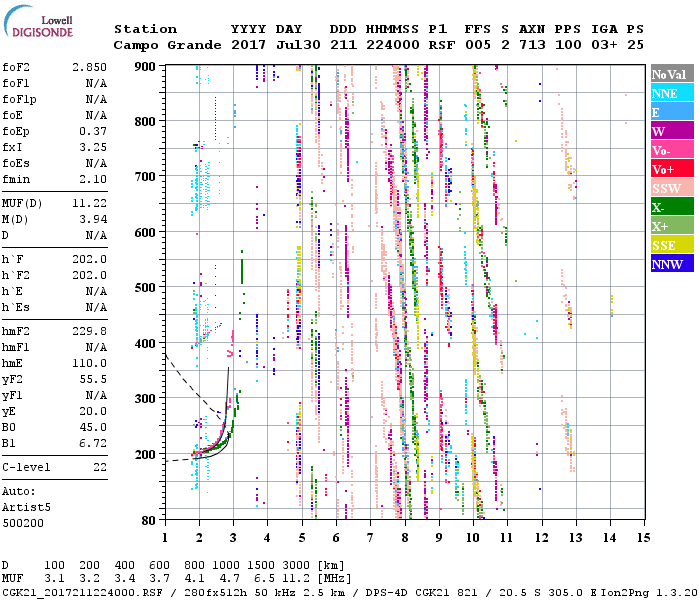Click the SSW pink legend entry
This screenshot has height=600, width=700.
coord(671,188)
